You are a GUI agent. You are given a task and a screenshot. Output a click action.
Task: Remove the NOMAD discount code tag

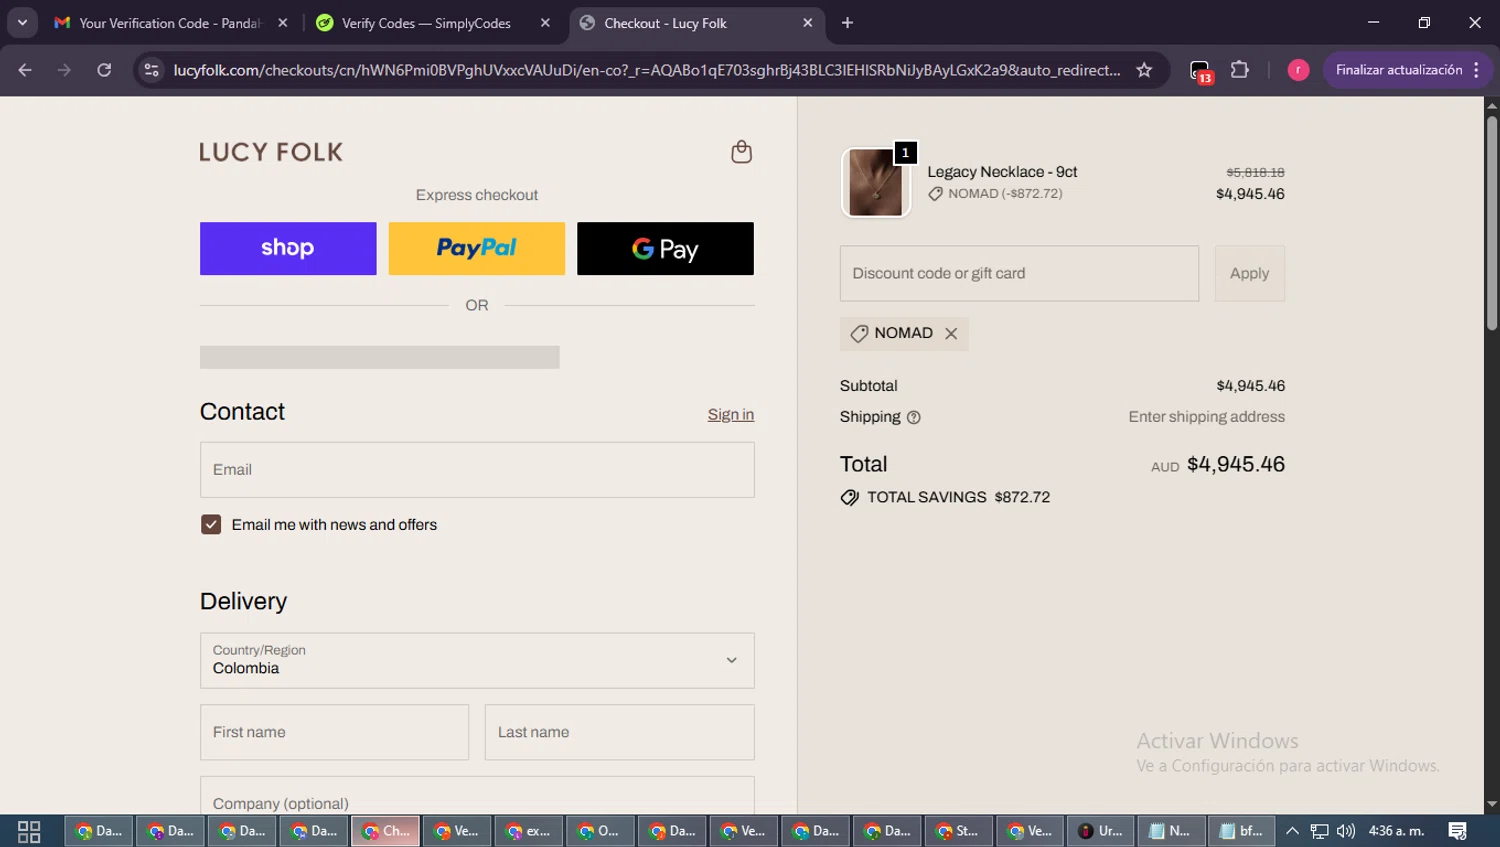[x=951, y=334]
